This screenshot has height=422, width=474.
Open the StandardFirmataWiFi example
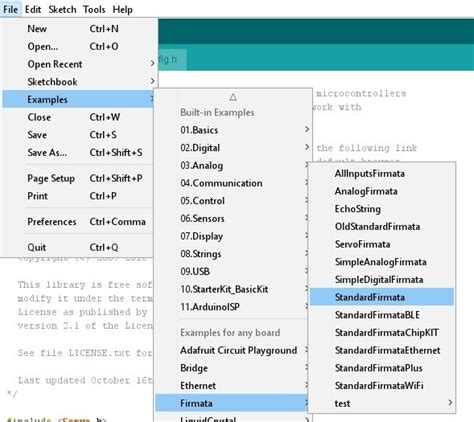pos(382,385)
